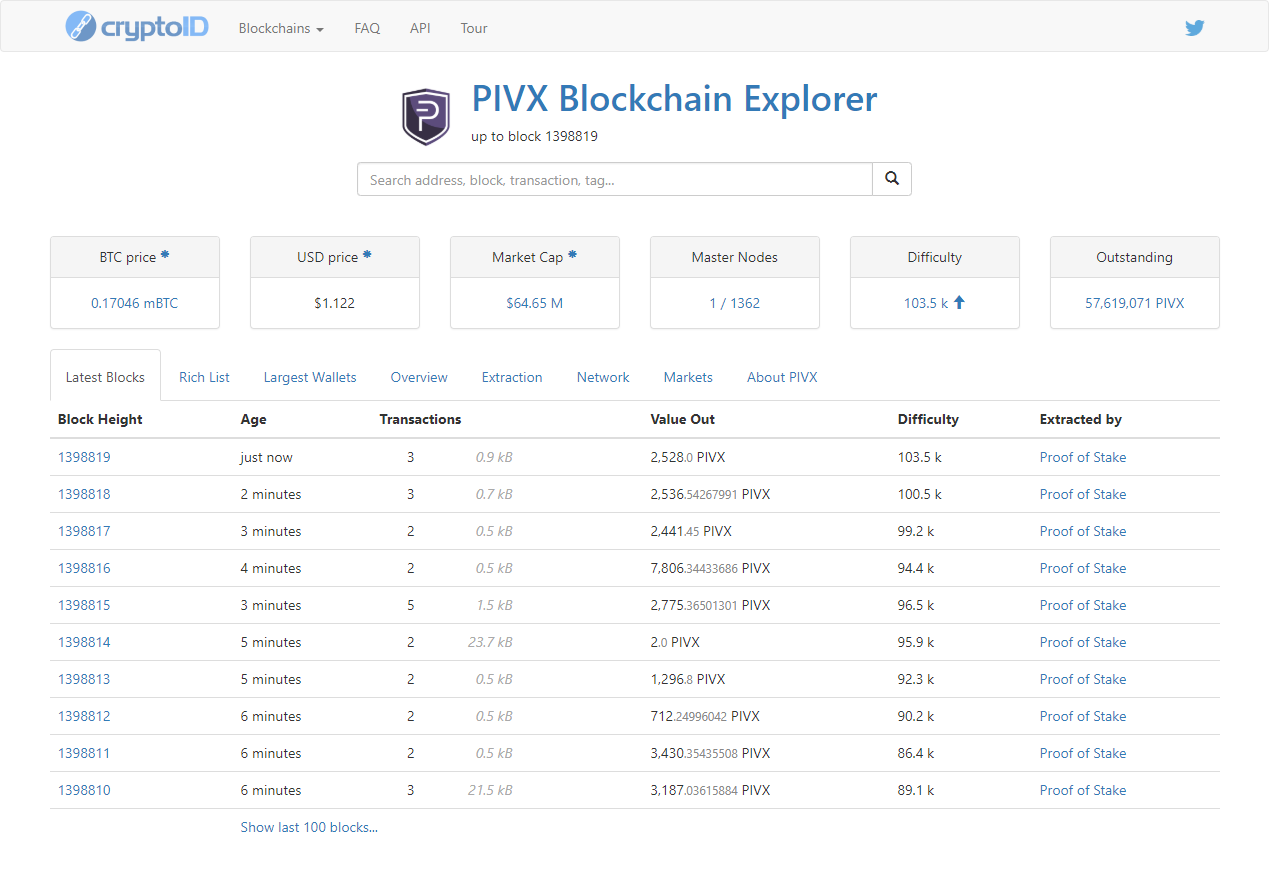Click the magnifying glass search button

[x=892, y=179]
